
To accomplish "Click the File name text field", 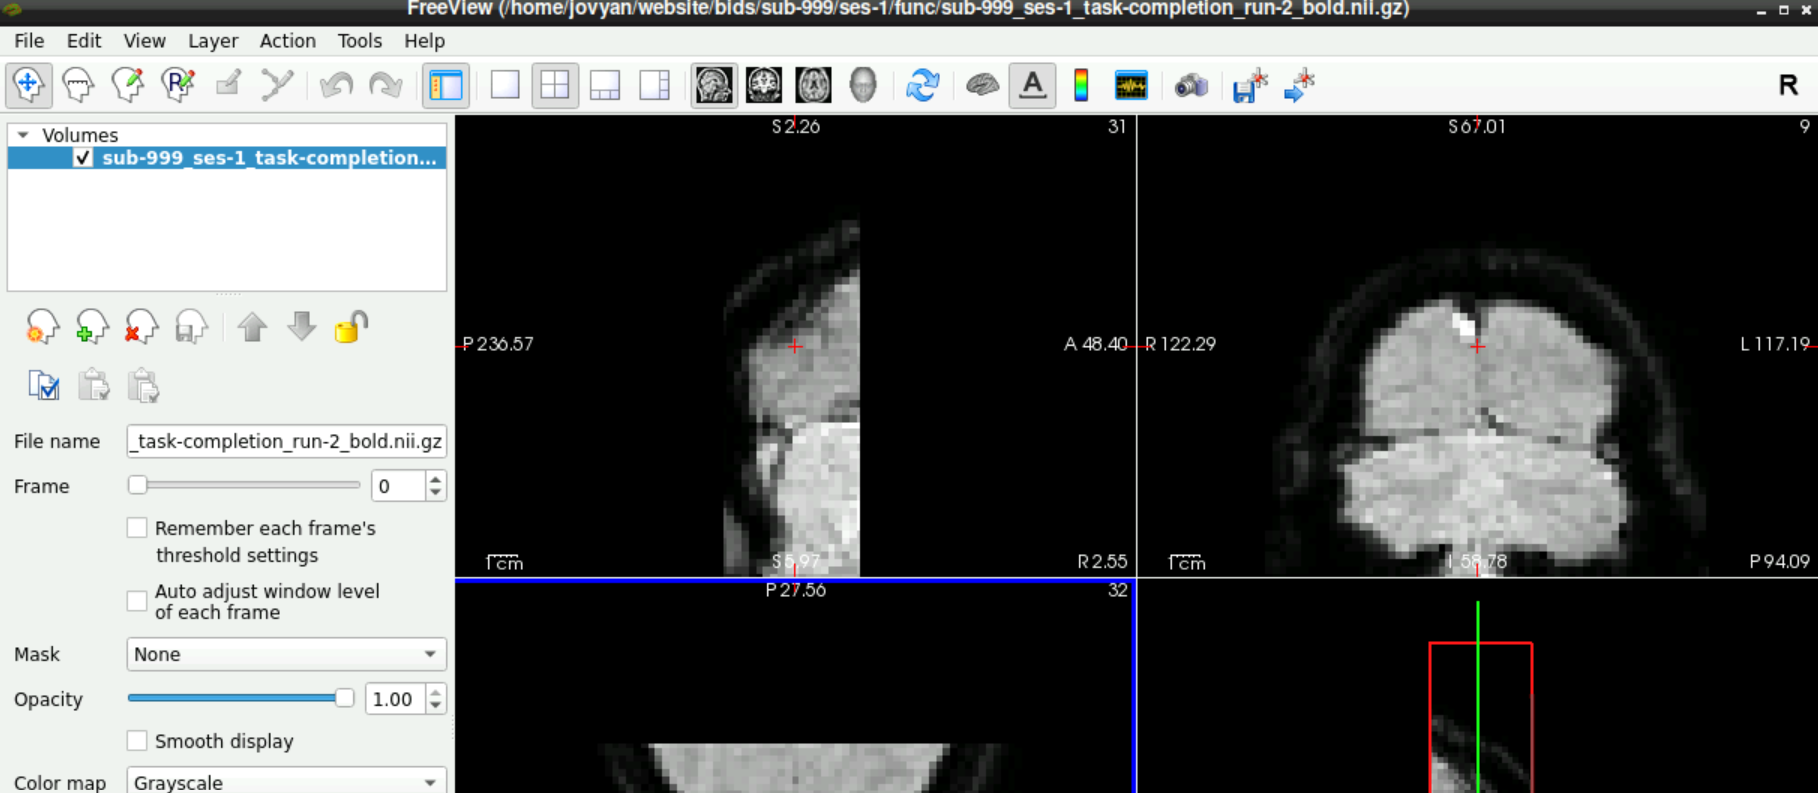I will point(286,441).
